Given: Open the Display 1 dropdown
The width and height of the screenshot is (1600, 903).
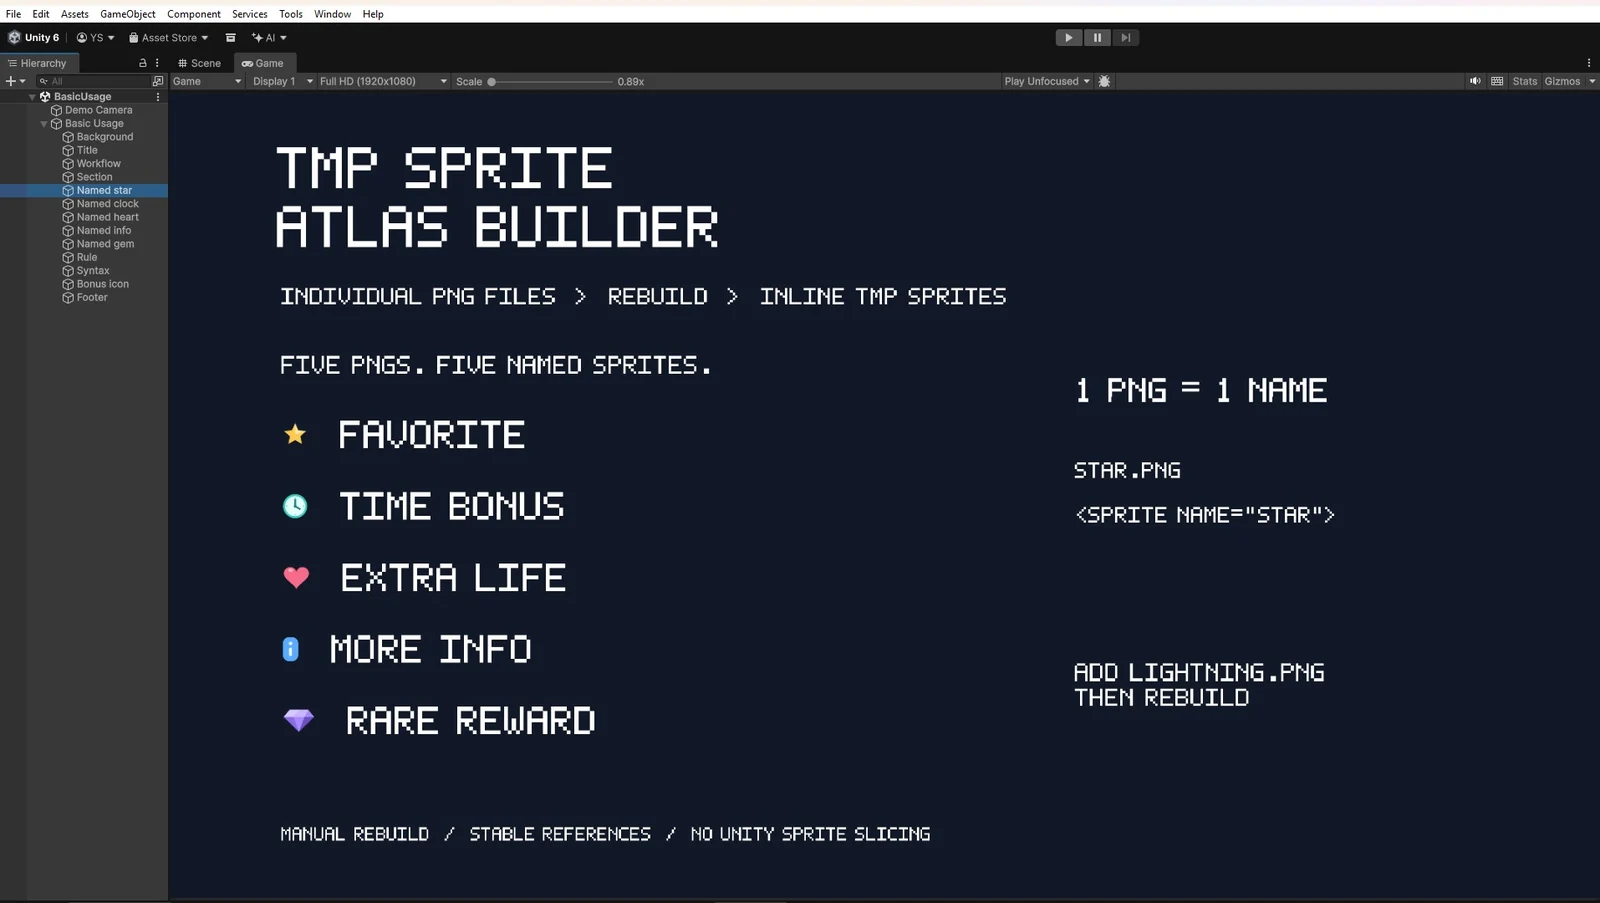Looking at the screenshot, I should tap(282, 81).
